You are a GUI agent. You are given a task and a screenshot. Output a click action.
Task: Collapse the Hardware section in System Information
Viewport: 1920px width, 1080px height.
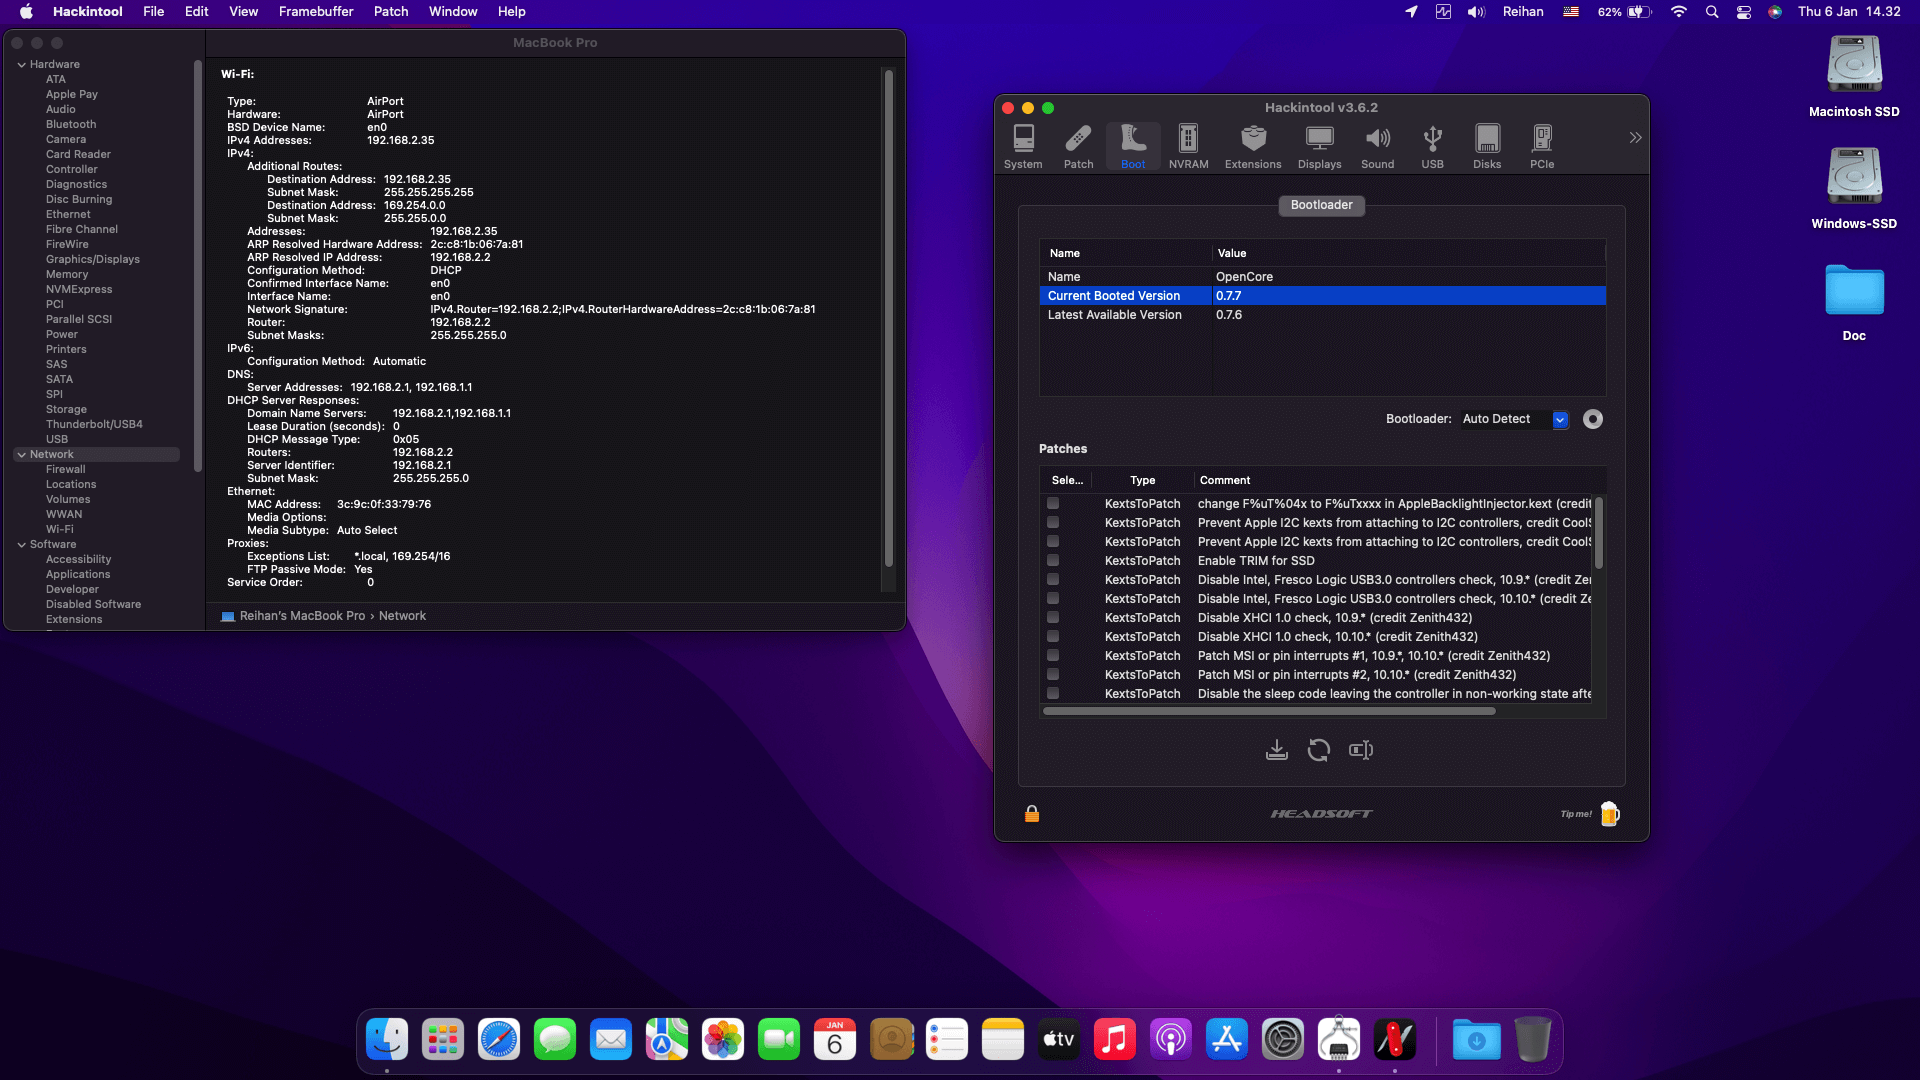pyautogui.click(x=22, y=64)
